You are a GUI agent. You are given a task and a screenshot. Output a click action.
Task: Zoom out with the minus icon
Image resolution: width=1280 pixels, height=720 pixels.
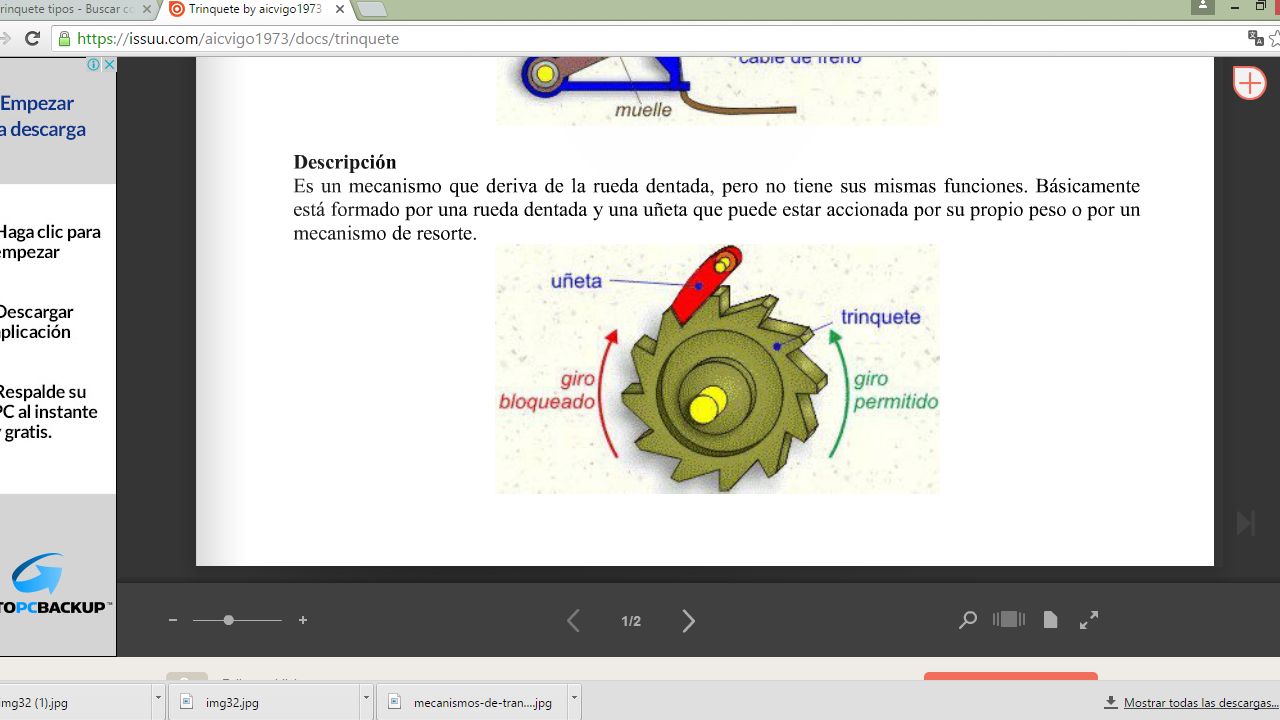(x=173, y=620)
